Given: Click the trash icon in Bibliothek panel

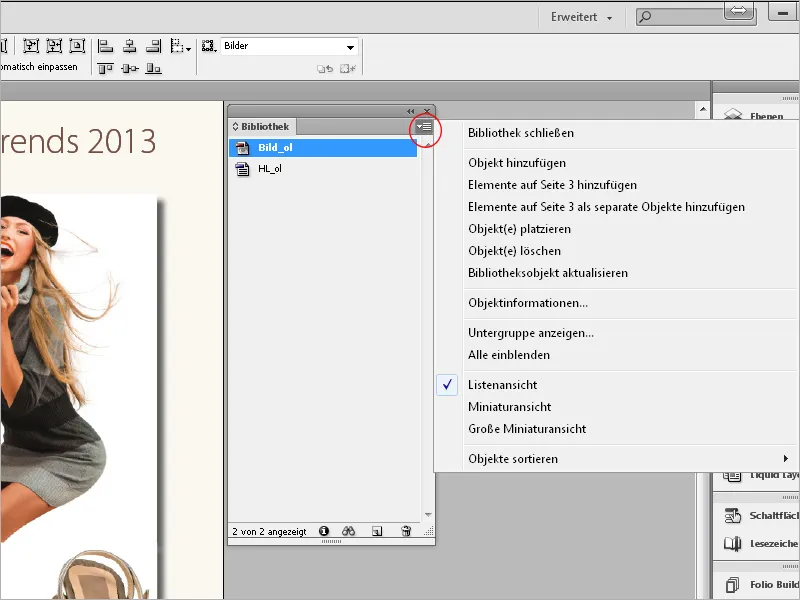Looking at the screenshot, I should pyautogui.click(x=406, y=531).
